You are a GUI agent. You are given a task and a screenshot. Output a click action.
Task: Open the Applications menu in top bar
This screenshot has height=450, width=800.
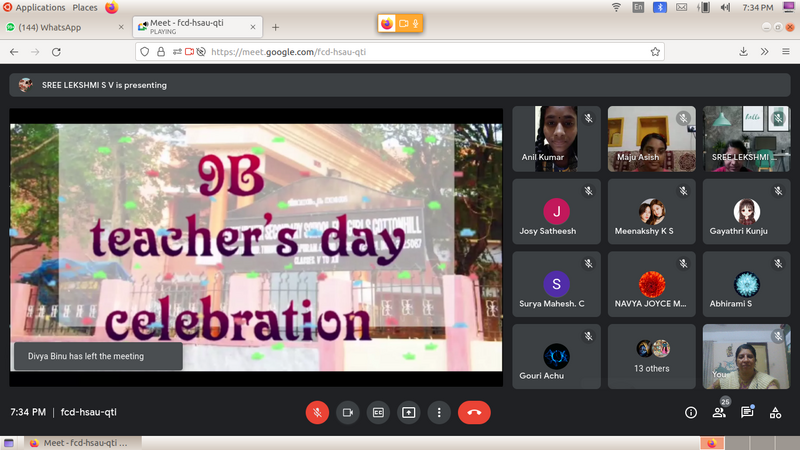tap(40, 7)
